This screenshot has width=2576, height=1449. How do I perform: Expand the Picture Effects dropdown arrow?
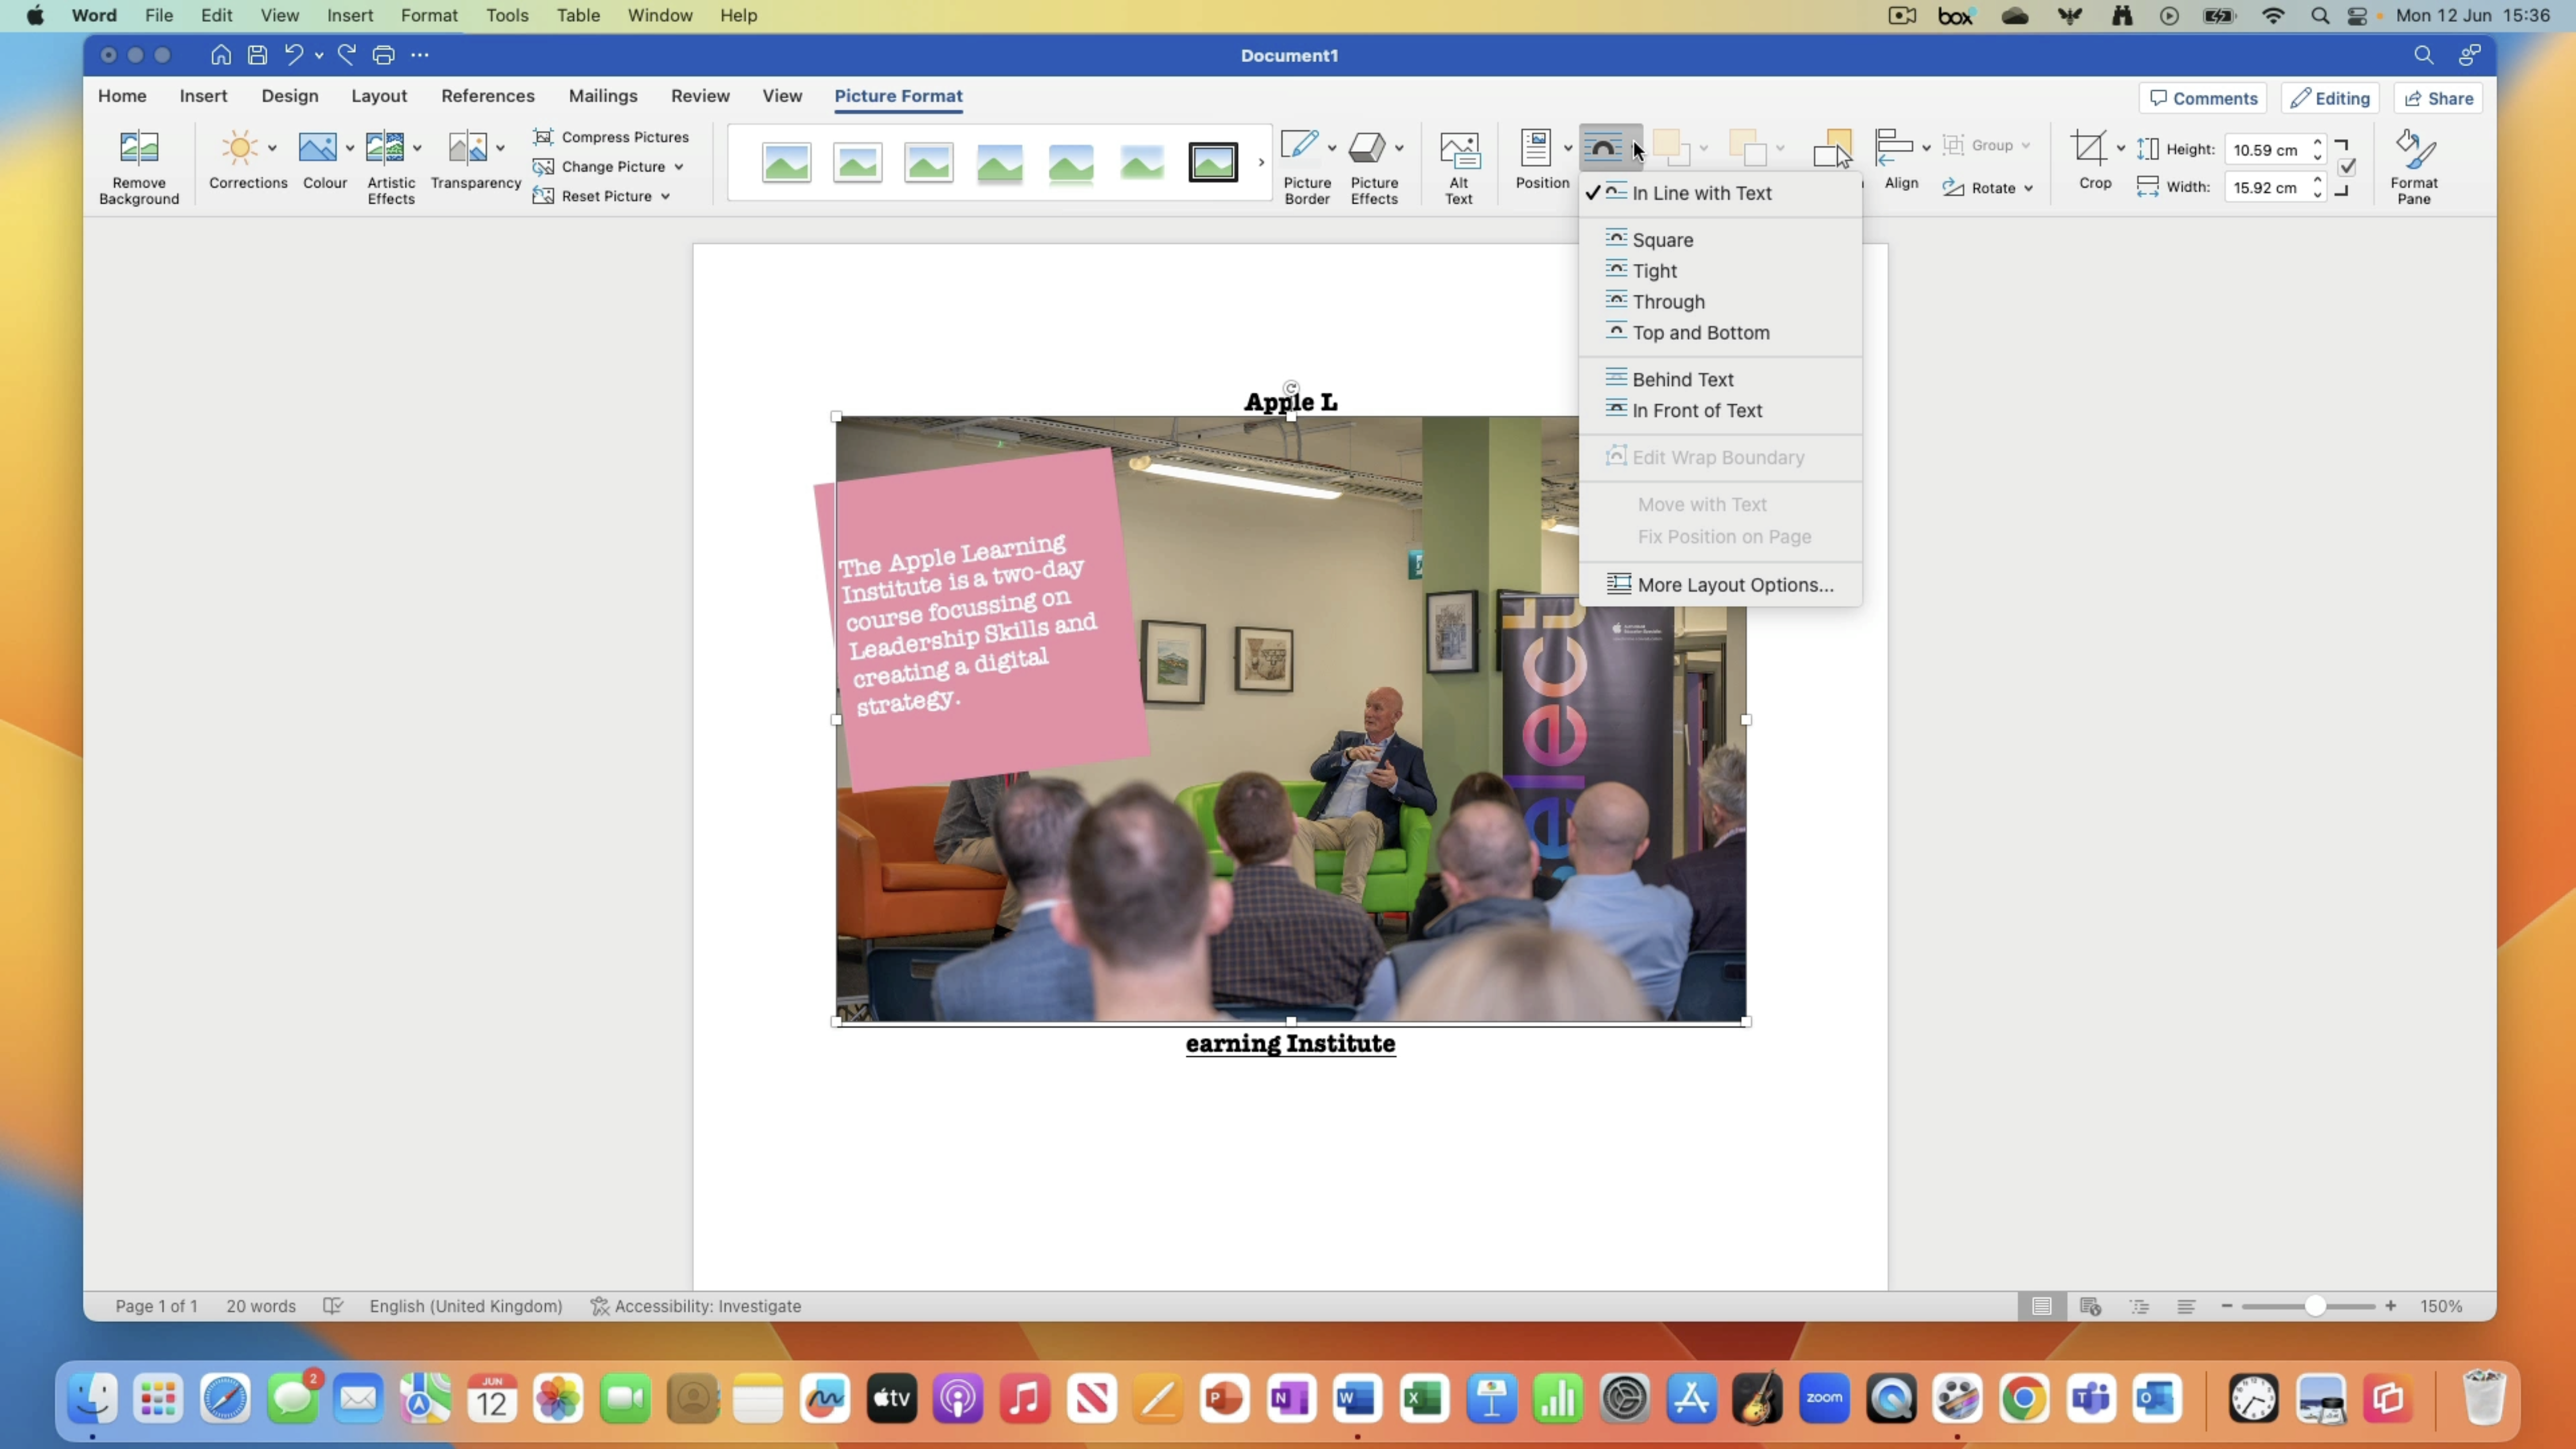pyautogui.click(x=1399, y=148)
